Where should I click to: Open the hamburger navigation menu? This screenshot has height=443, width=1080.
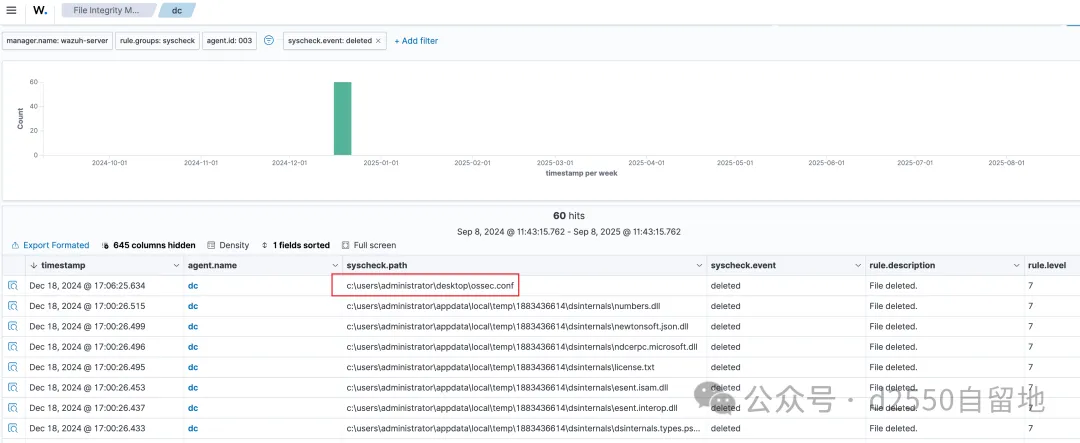point(11,10)
